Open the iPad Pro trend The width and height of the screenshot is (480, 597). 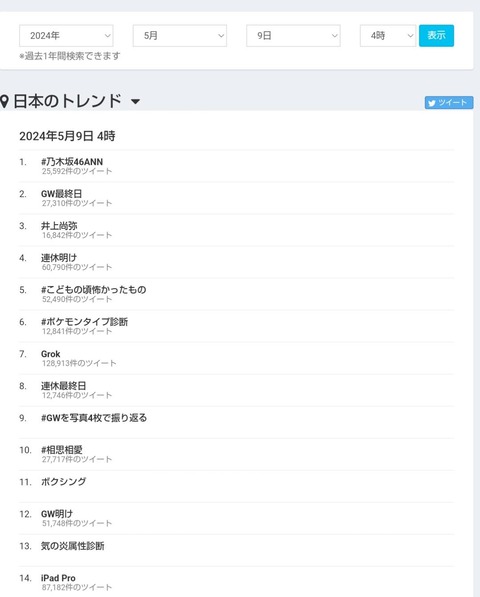coord(58,578)
